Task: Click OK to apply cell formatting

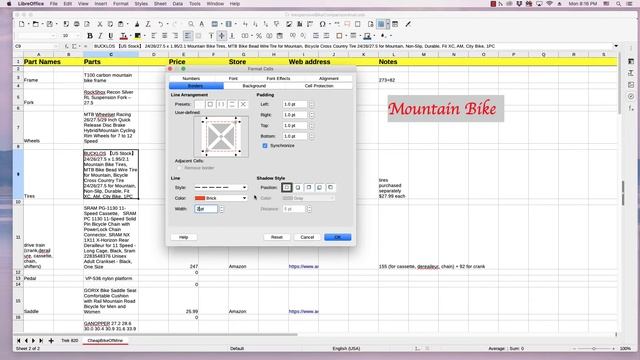Action: click(x=338, y=237)
